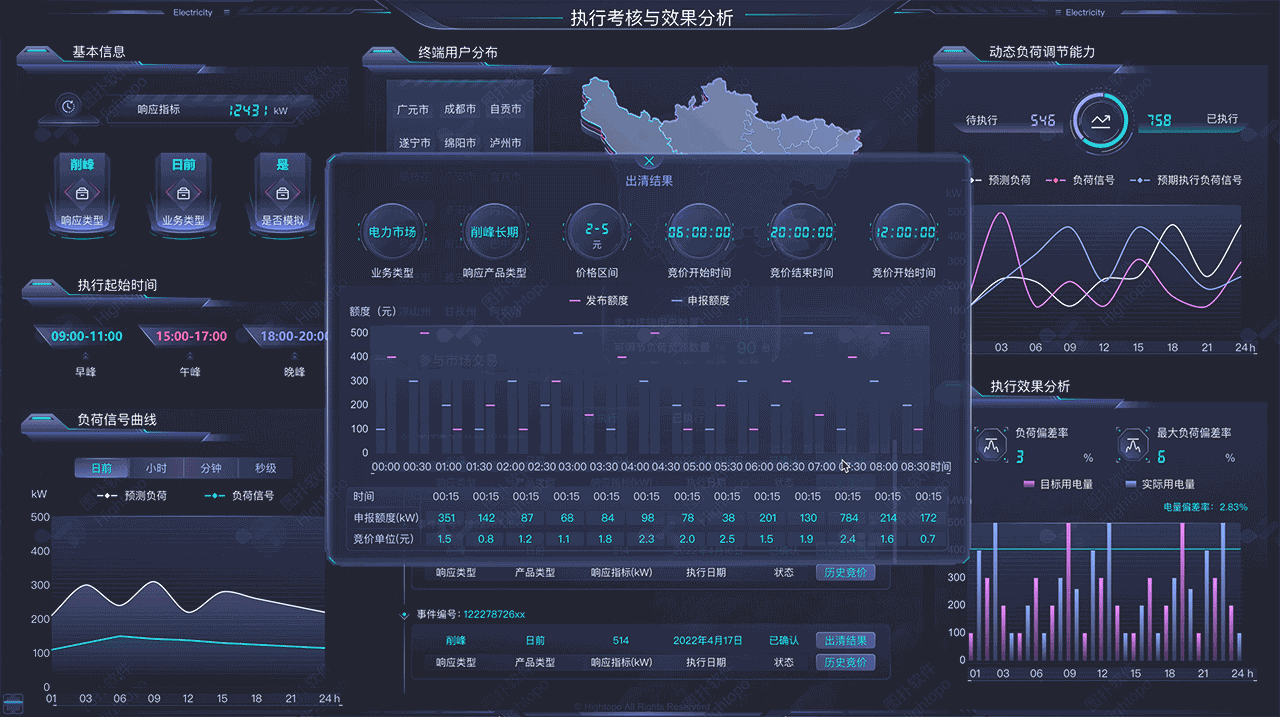Screen dimensions: 1280x717
Task: Click the diamond icon beside 事件编号 122278726xx
Action: (x=404, y=615)
